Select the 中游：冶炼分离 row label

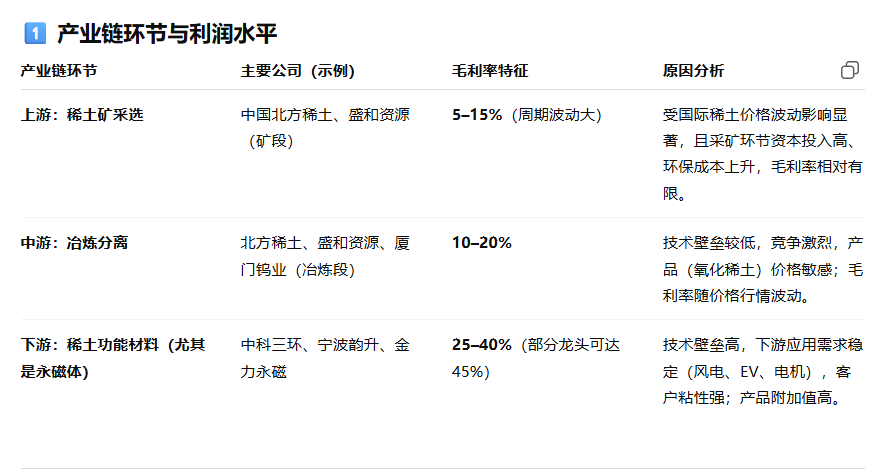click(x=75, y=243)
